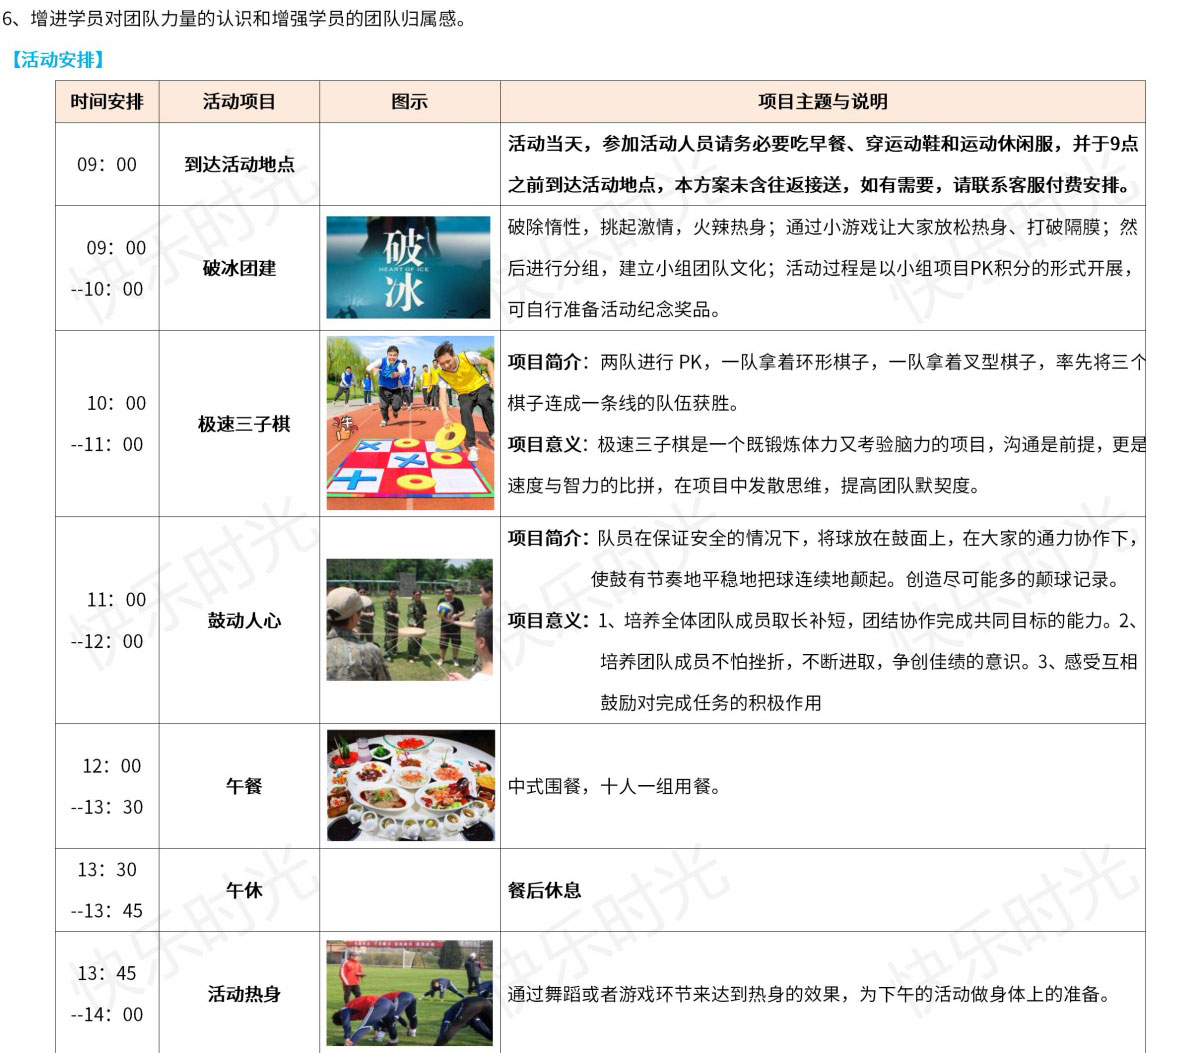Click the 12：00--13：30 time cell

(x=107, y=786)
